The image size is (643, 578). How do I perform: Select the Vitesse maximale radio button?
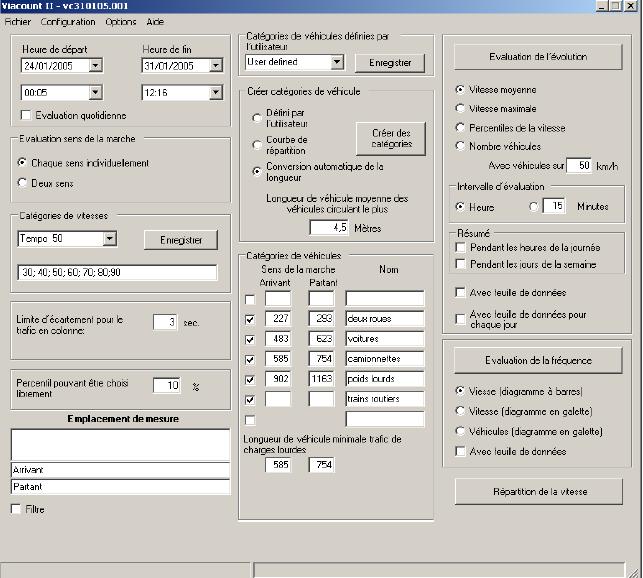(460, 108)
